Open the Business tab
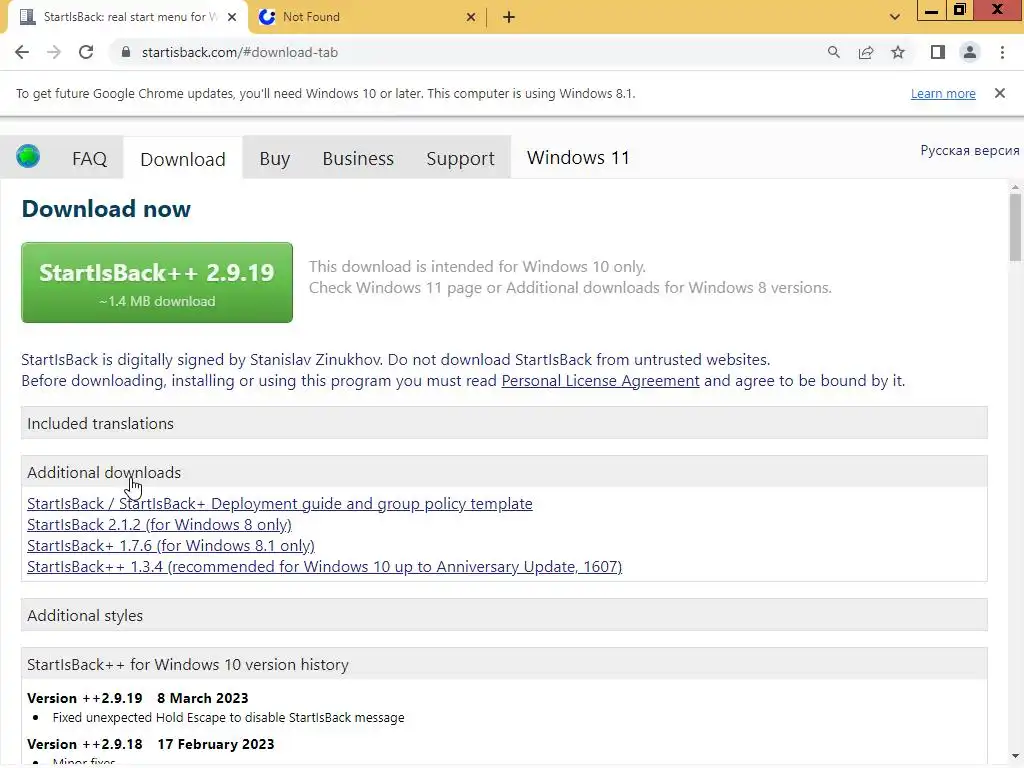1024x768 pixels. coord(358,158)
